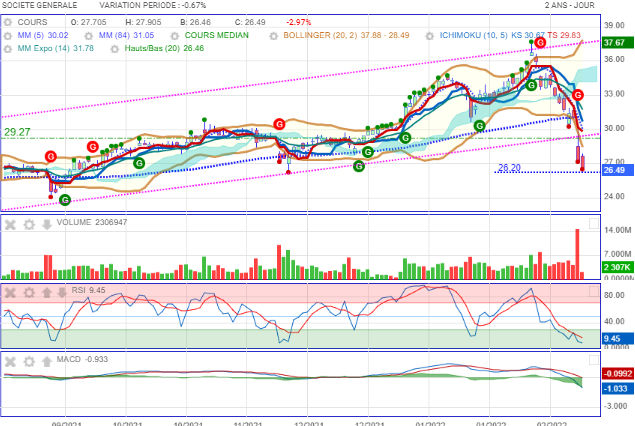Click the VOLUME 2306947 panel title
This screenshot has height=426, width=635.
coord(92,222)
